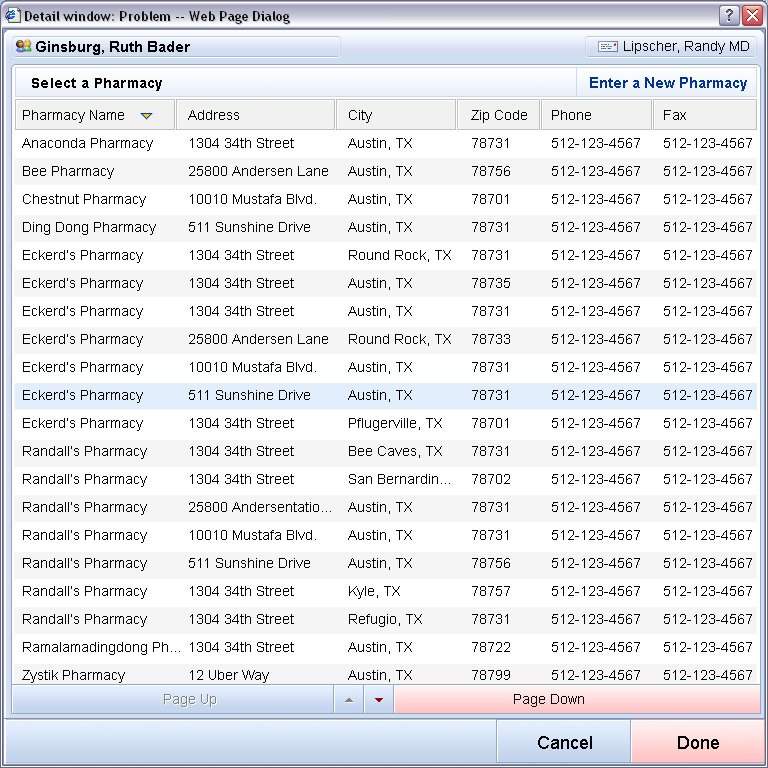The width and height of the screenshot is (768, 768).
Task: Click zip code 78799
Action: tap(491, 675)
